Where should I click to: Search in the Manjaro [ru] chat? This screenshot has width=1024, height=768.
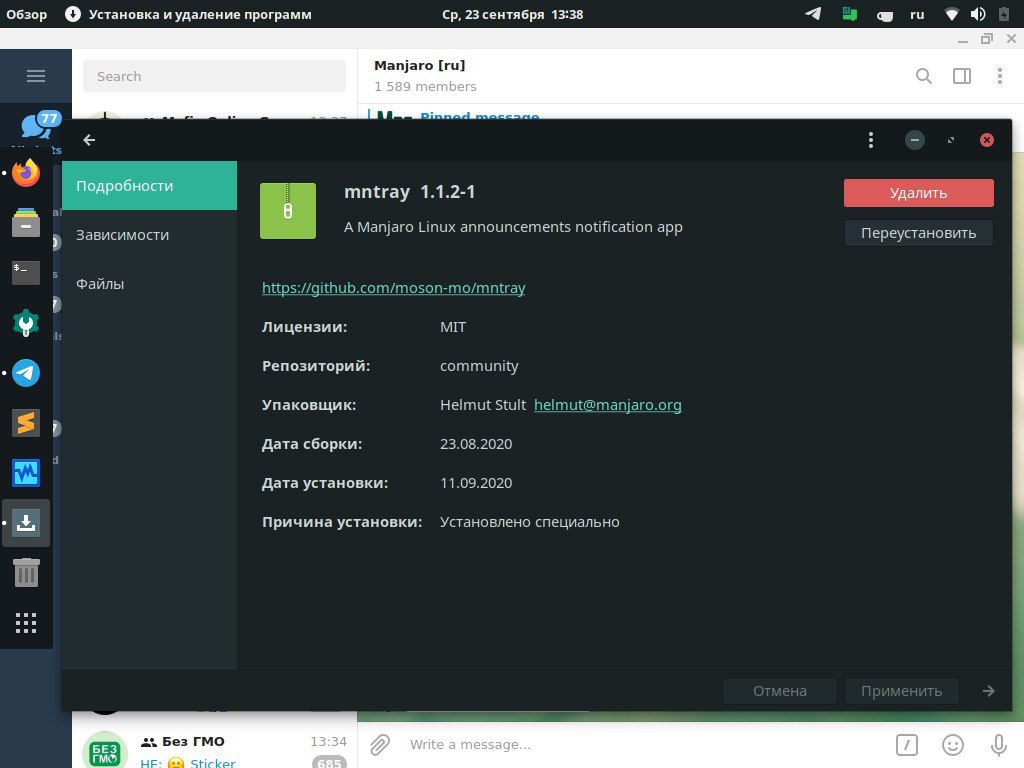pyautogui.click(x=923, y=76)
